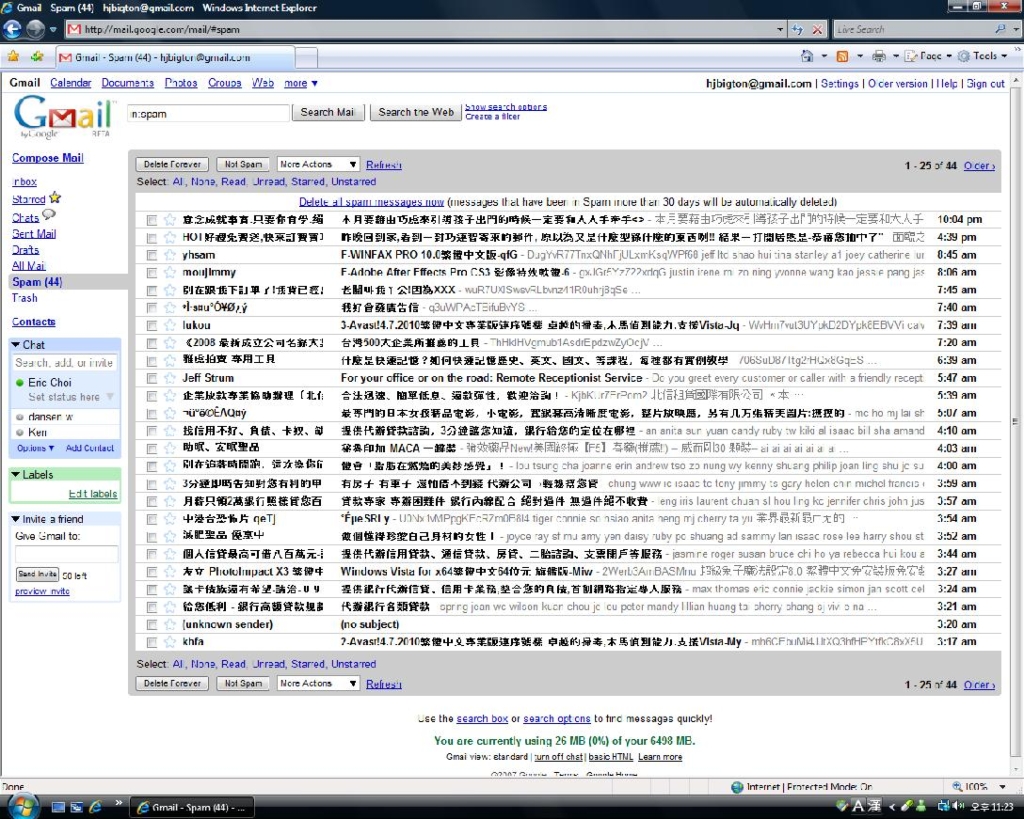This screenshot has height=819, width=1024.
Task: Switch to the Gmail - Spam (44) browser tab
Action: click(174, 57)
